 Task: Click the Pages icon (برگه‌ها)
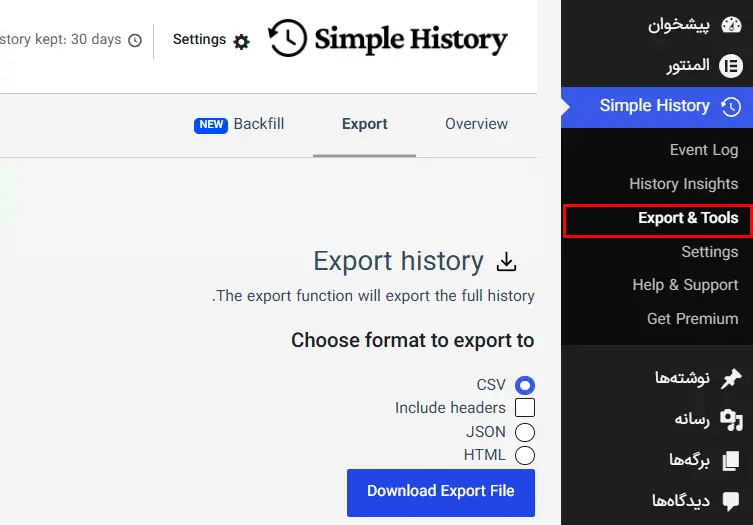[x=731, y=461]
